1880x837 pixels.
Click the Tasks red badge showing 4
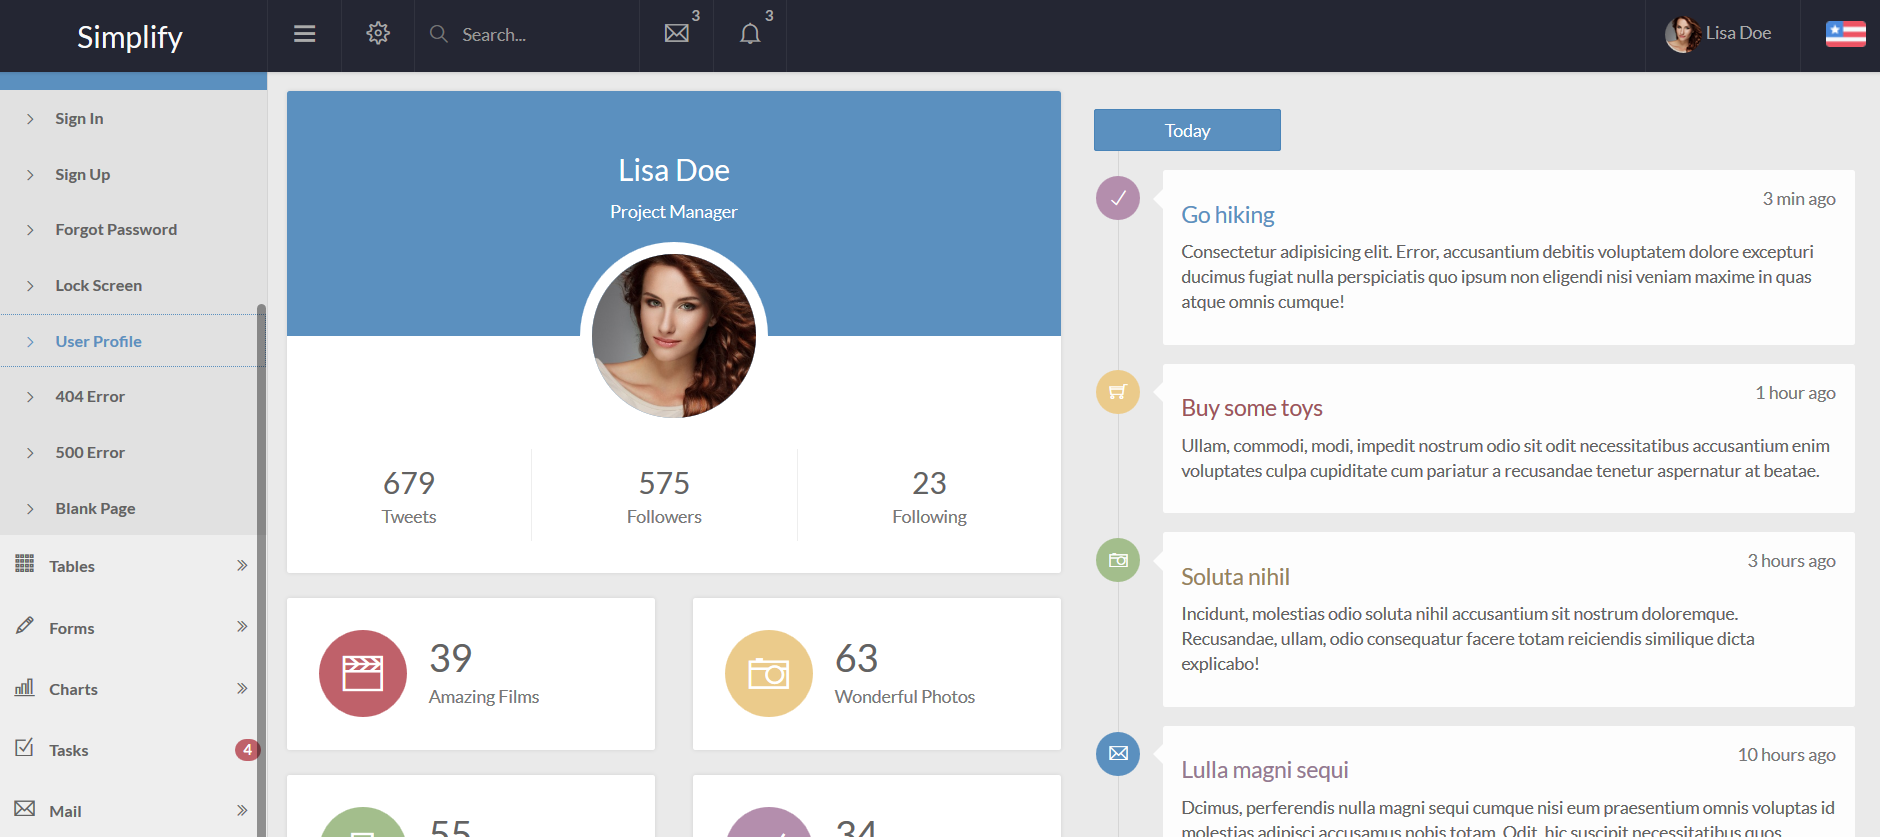click(247, 750)
